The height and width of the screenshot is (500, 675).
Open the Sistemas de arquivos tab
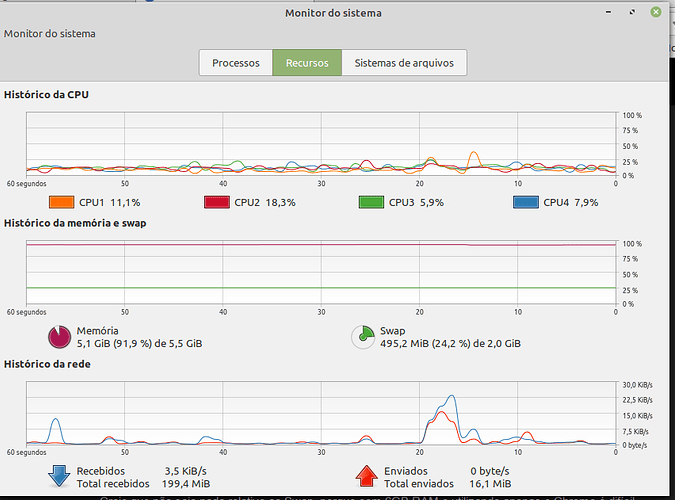pos(404,63)
